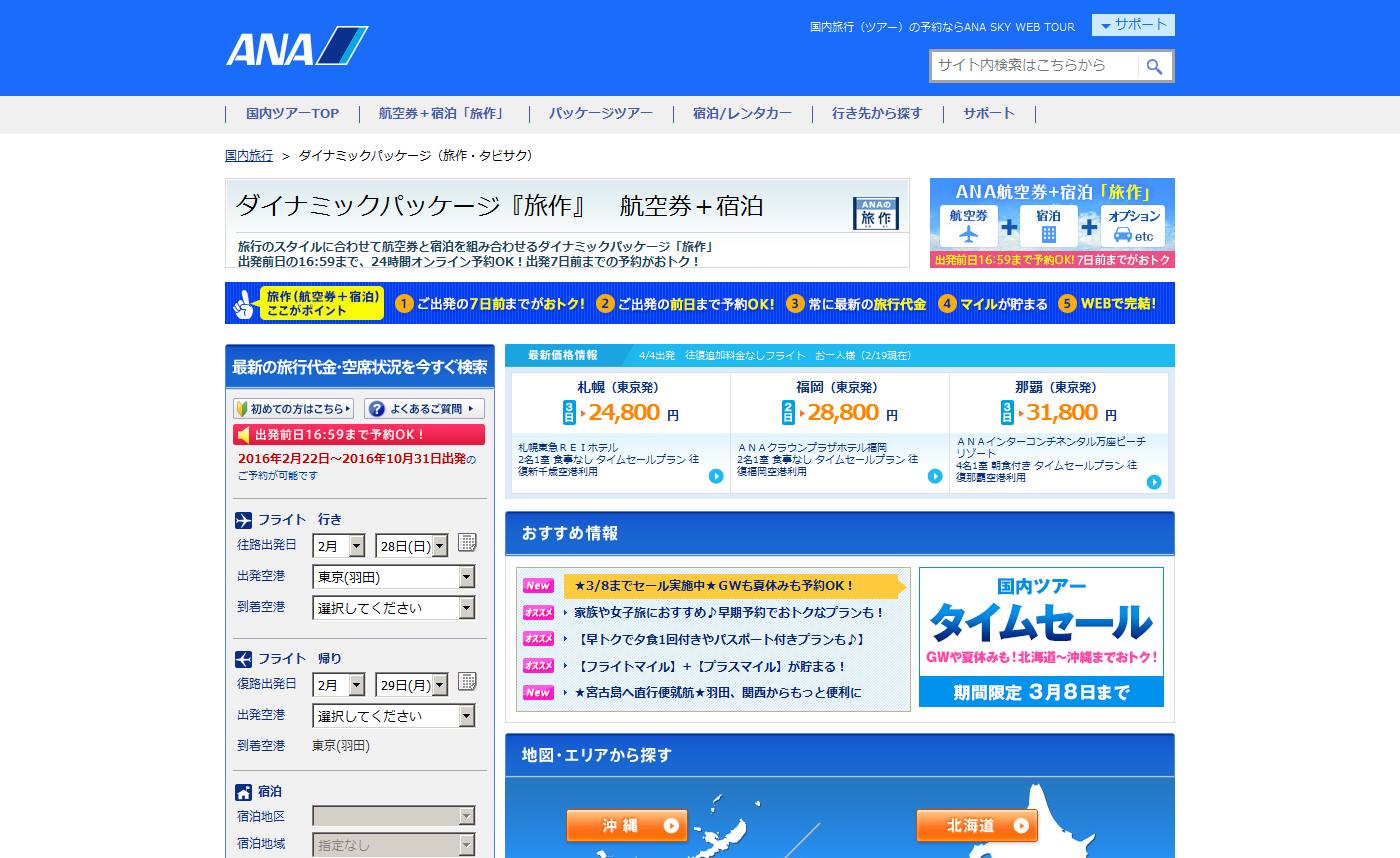
Task: Click the ANA航空券+宿泊 旅作 banner
Action: 1052,223
